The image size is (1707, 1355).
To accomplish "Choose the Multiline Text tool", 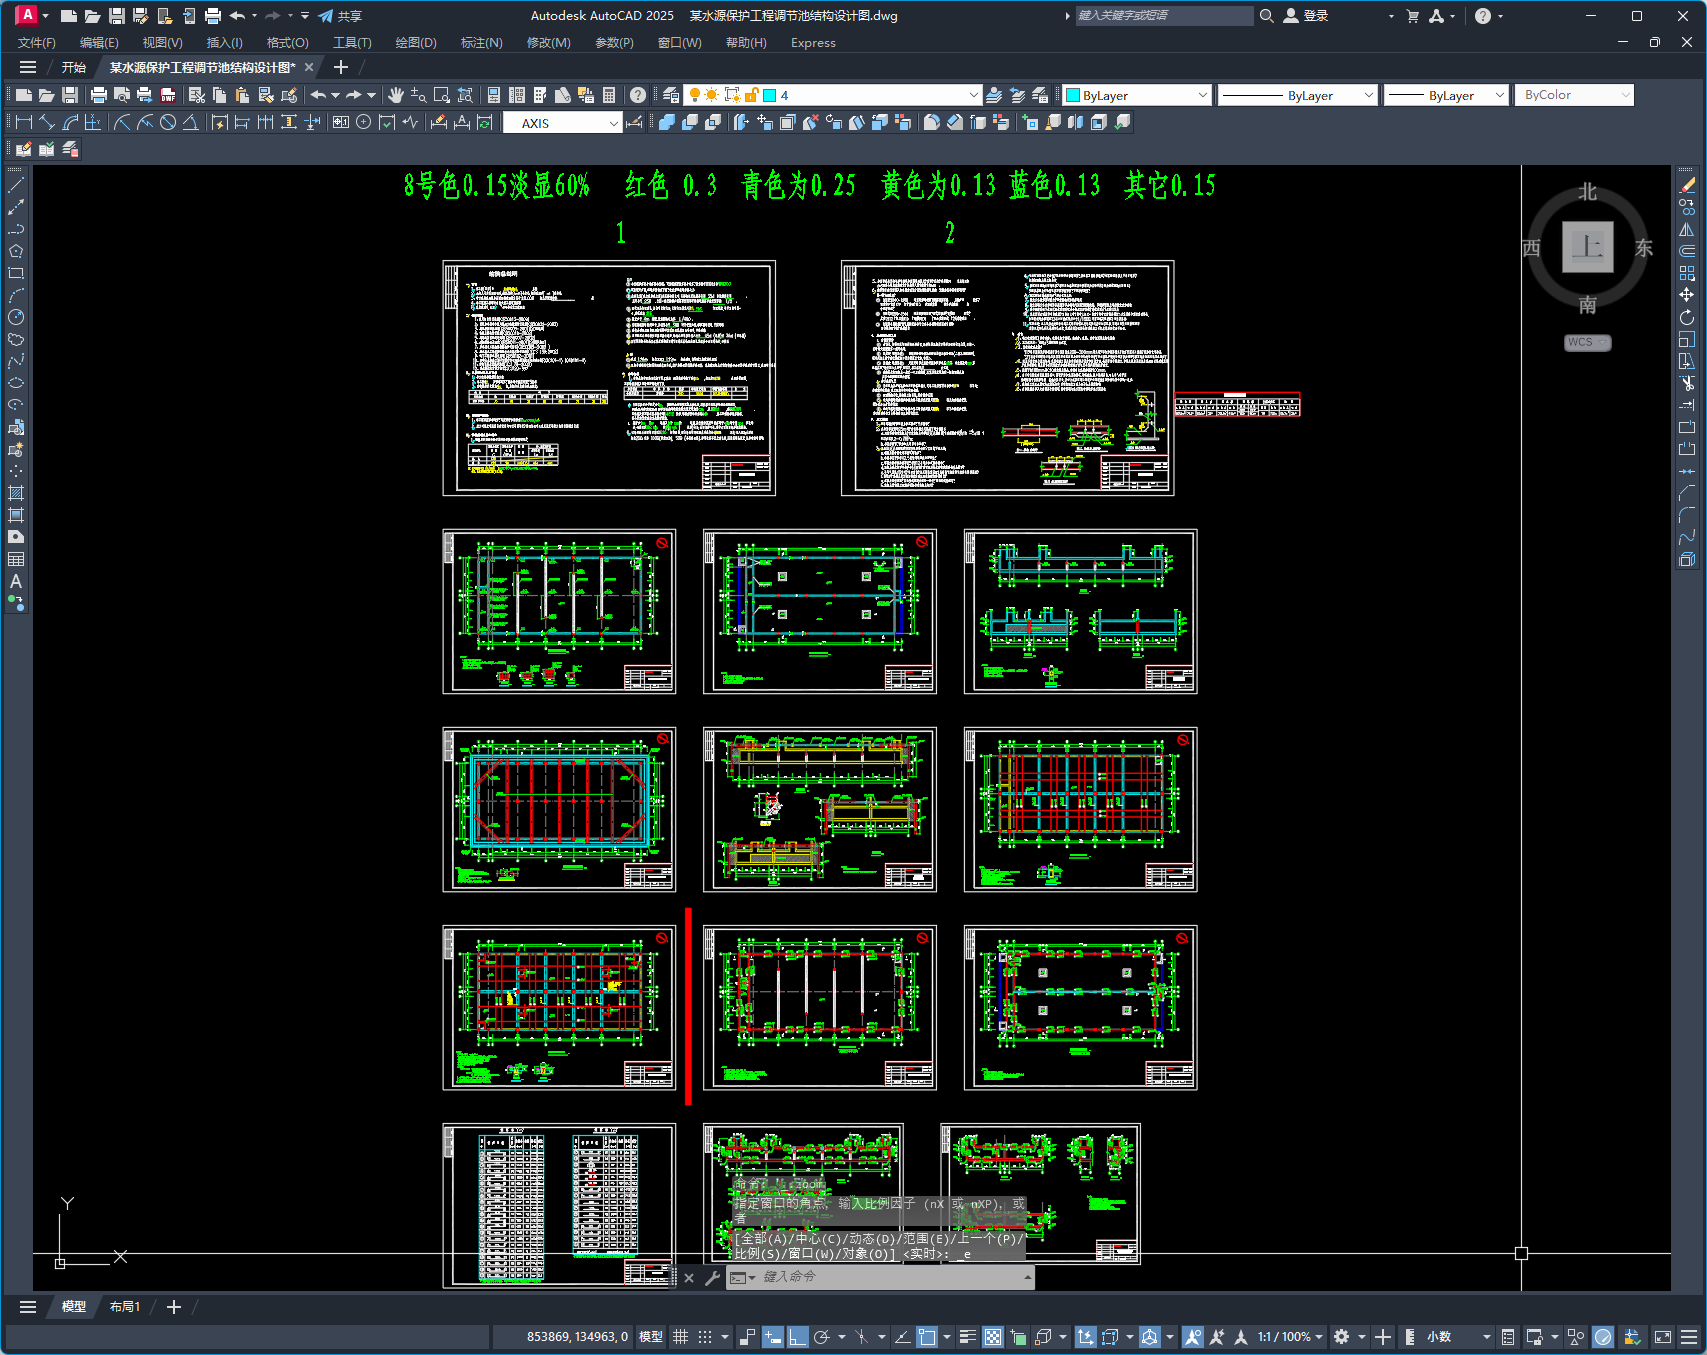I will (16, 581).
